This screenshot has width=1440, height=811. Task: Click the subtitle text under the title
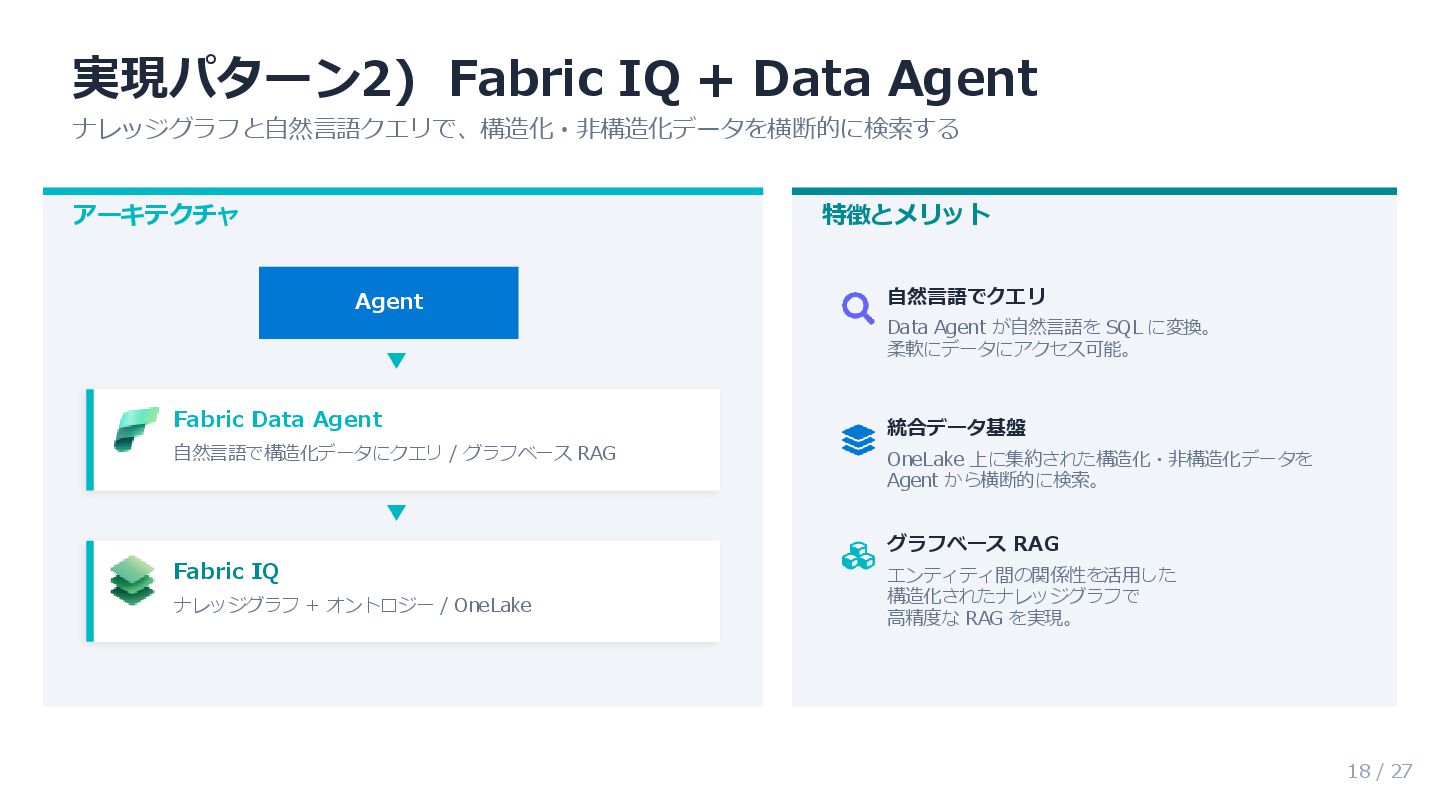coord(515,129)
